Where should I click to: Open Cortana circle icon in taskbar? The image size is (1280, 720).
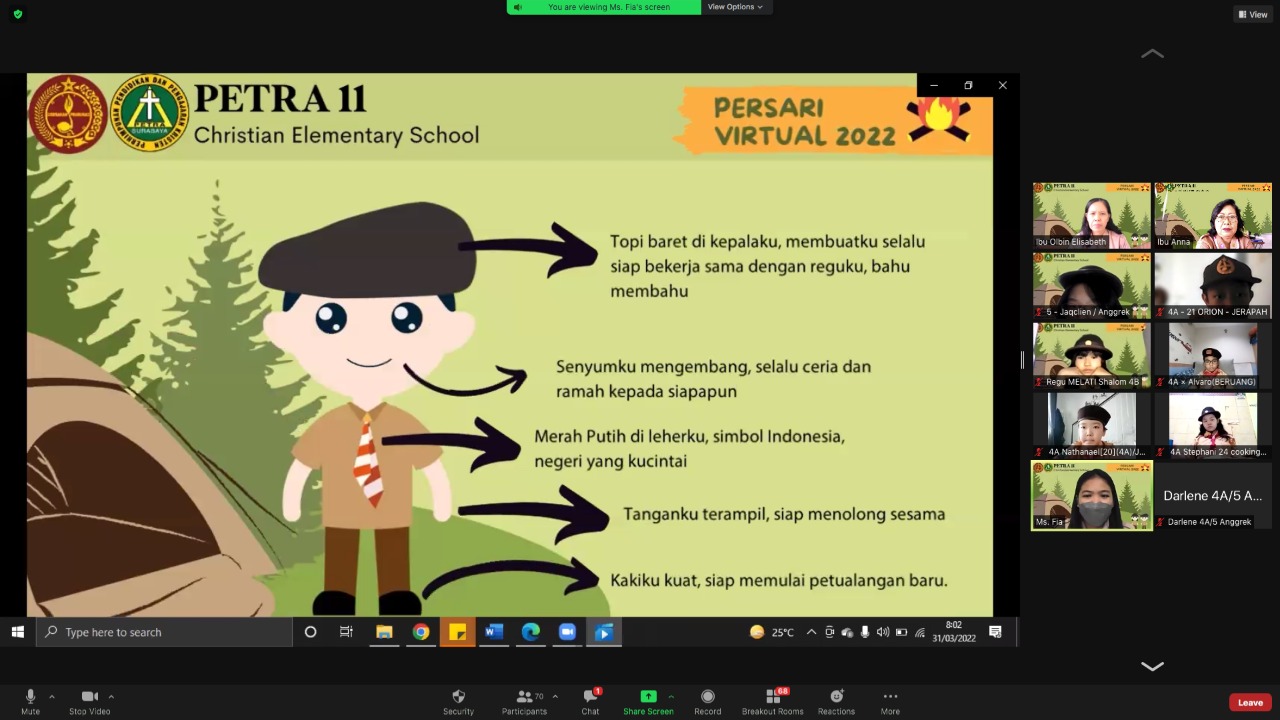310,632
